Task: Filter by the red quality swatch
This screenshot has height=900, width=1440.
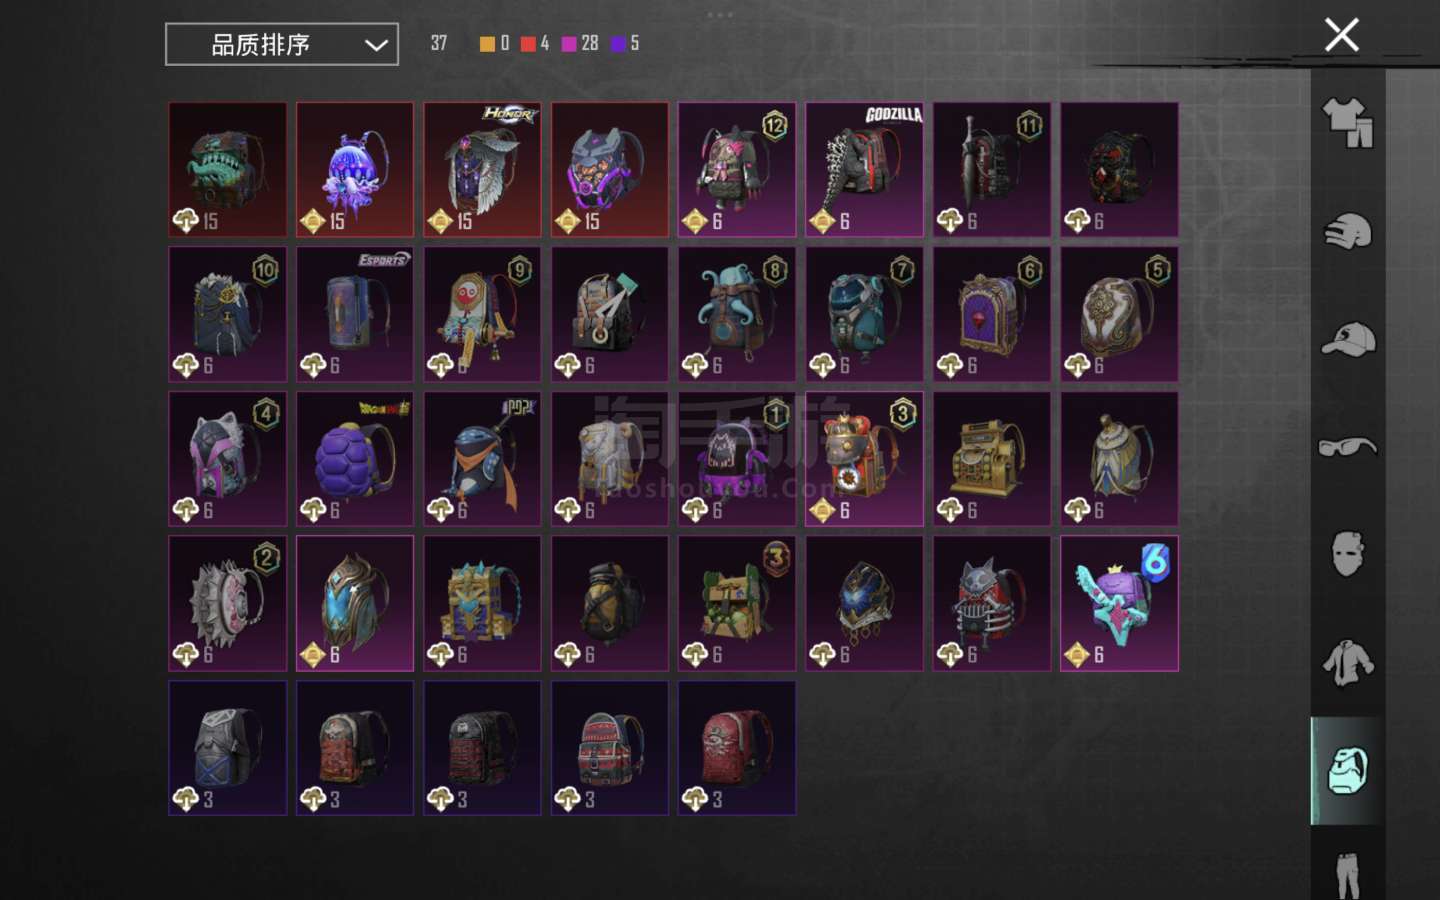Action: (x=528, y=44)
